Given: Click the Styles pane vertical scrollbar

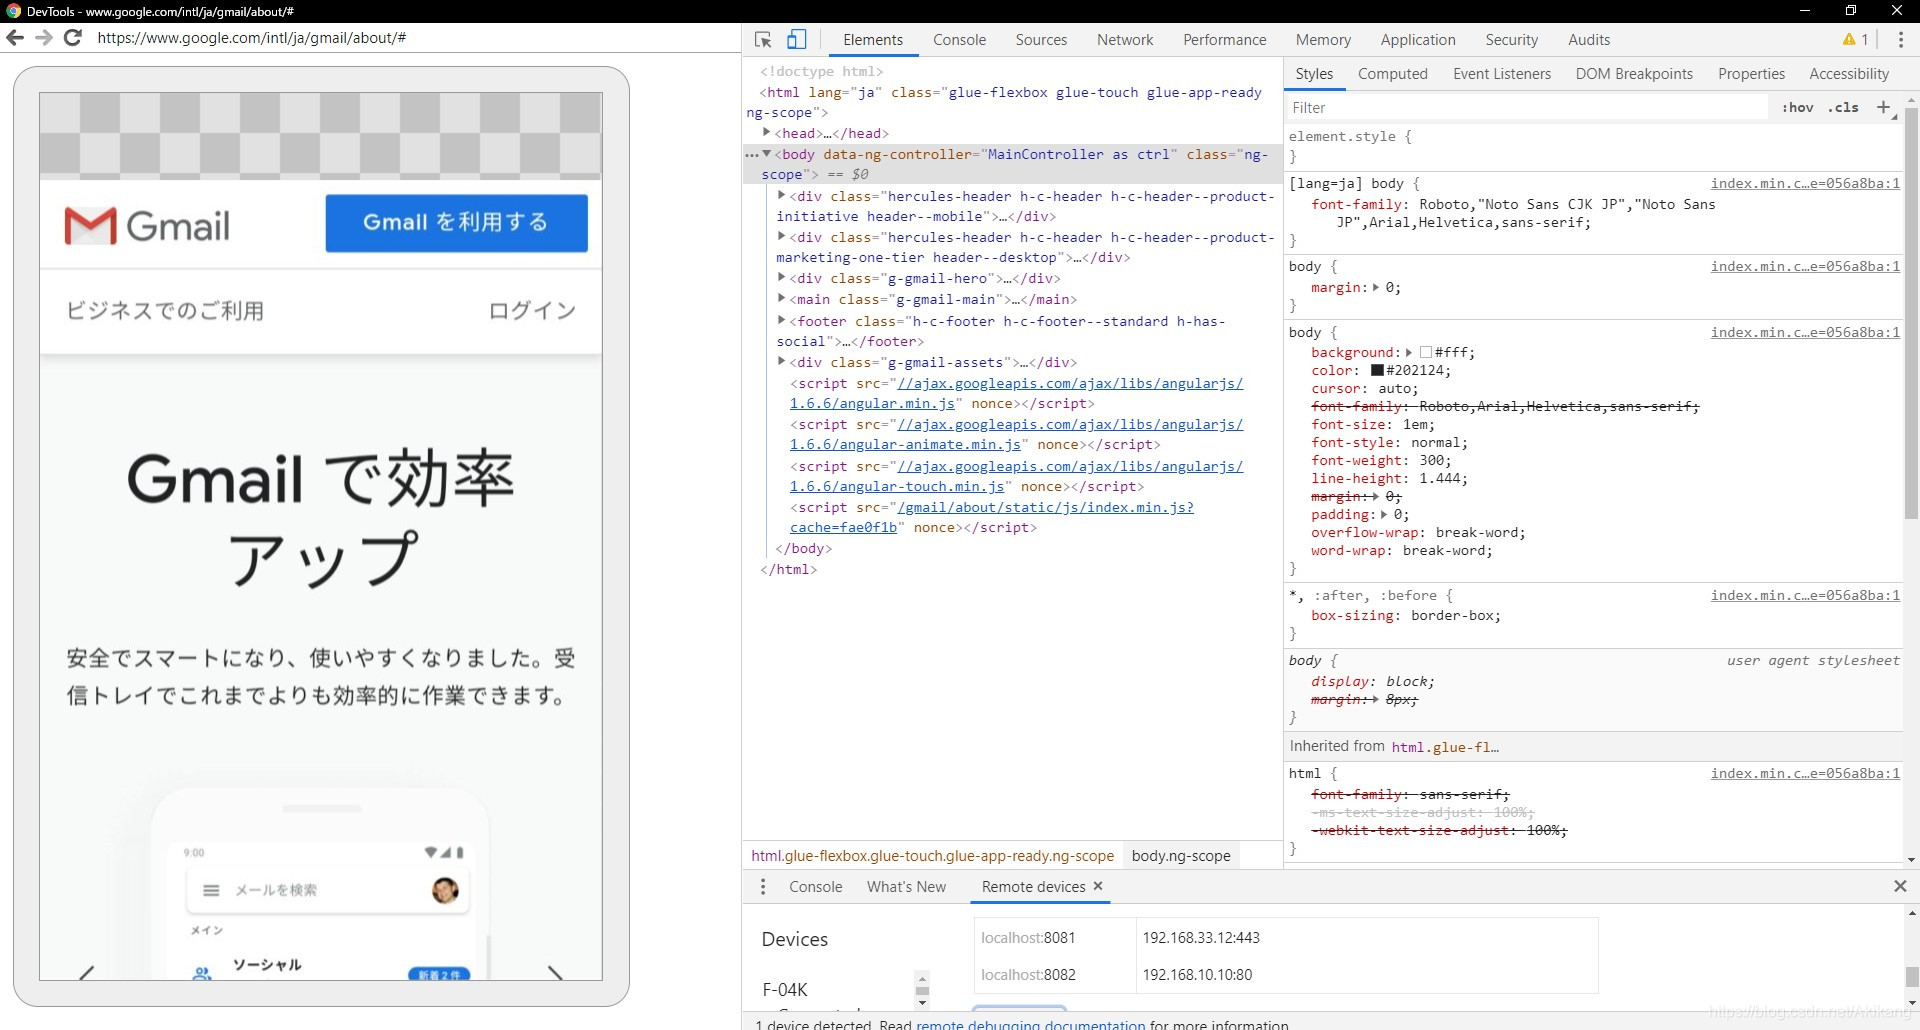Looking at the screenshot, I should (x=1911, y=315).
